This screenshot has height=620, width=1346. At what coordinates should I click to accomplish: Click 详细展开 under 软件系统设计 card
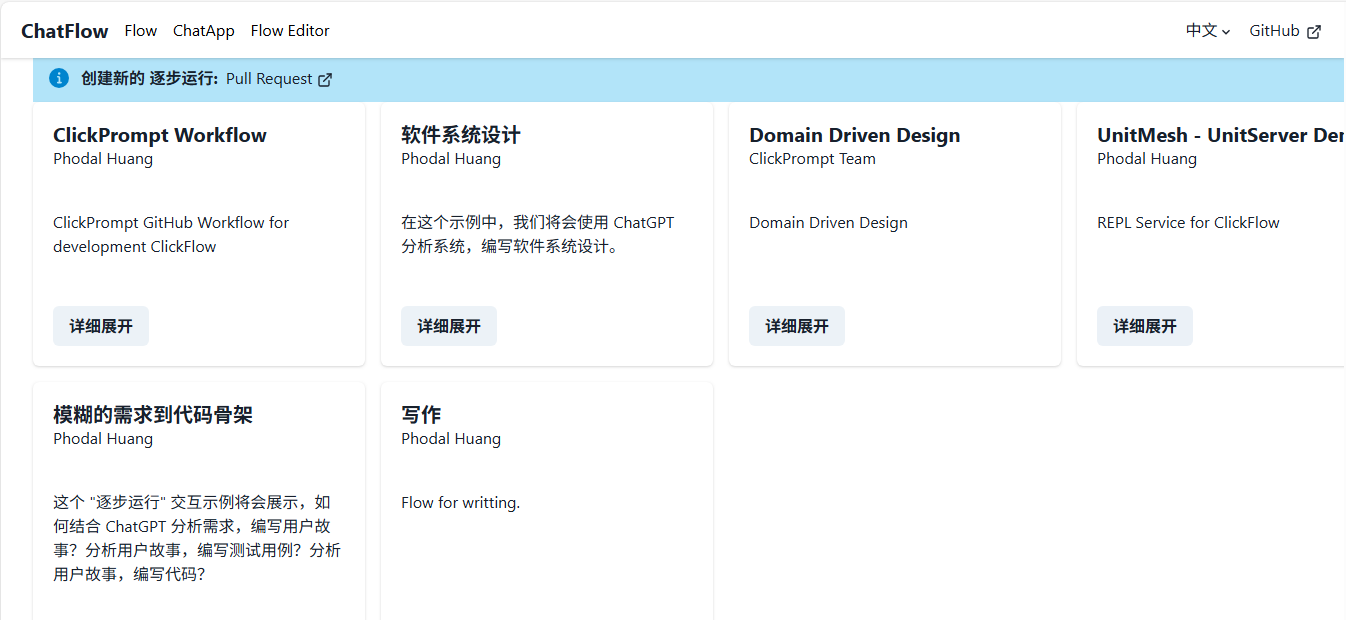coord(449,326)
